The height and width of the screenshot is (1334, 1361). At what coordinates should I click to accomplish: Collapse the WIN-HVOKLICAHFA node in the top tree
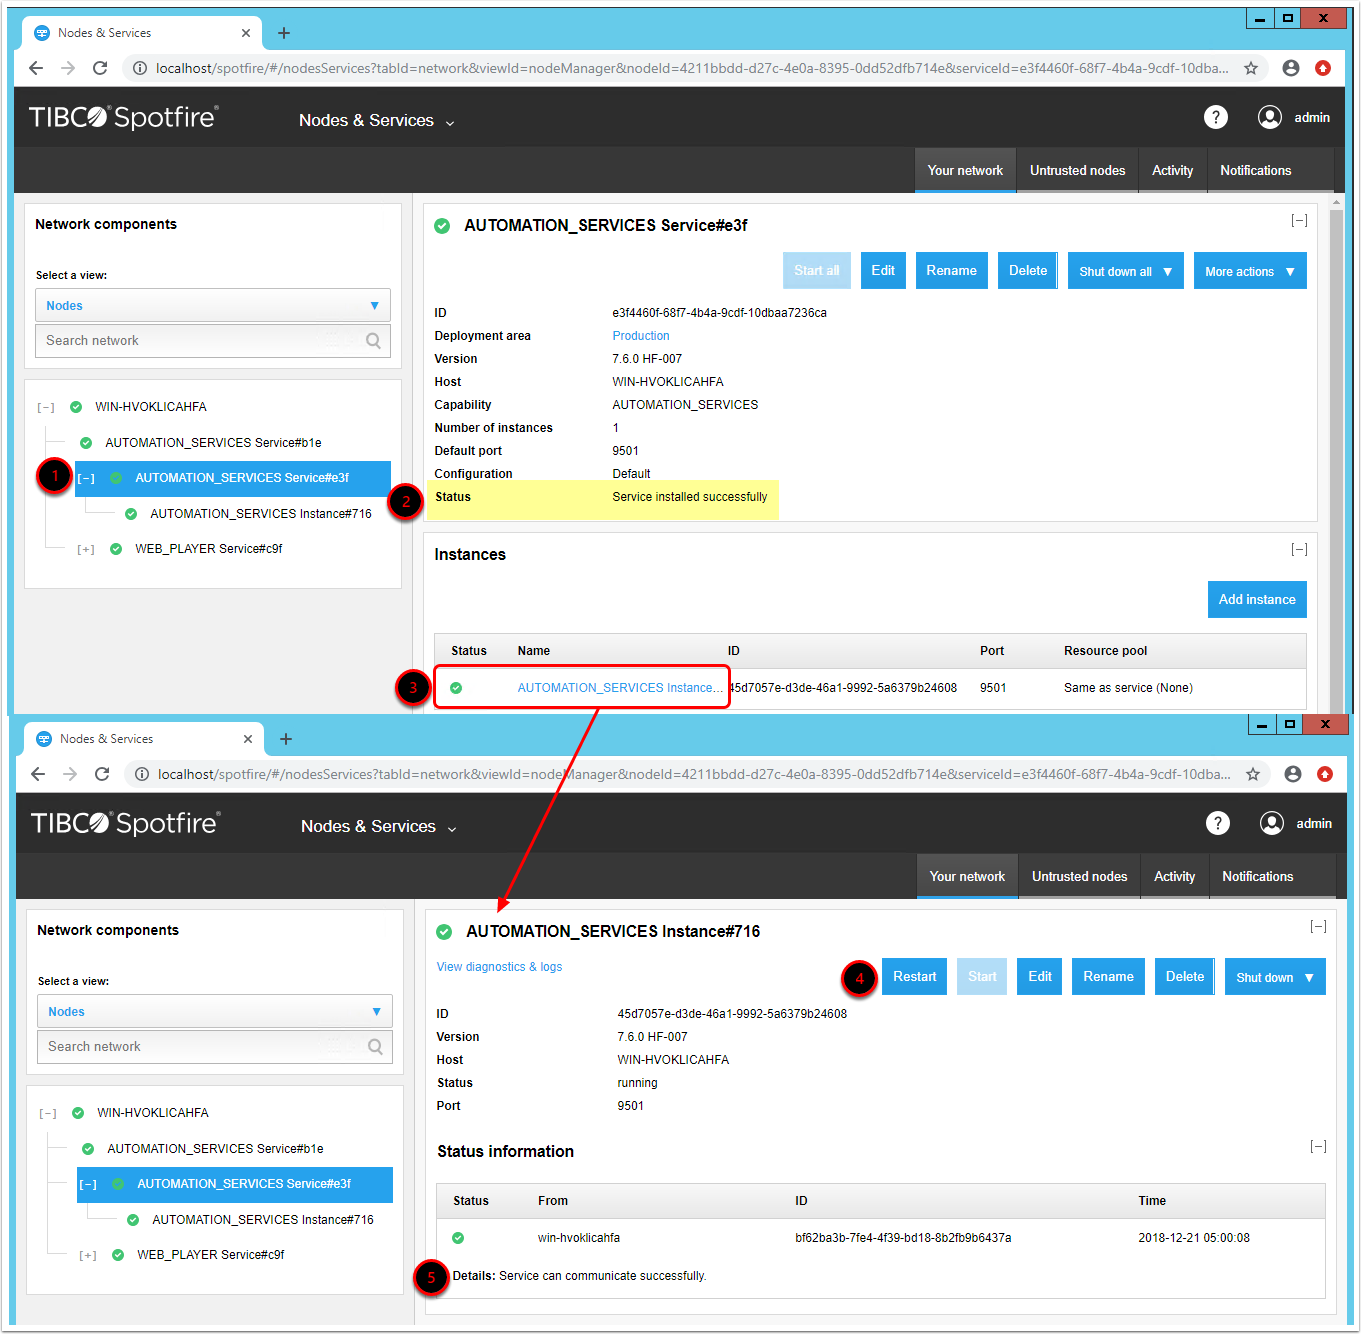point(46,407)
